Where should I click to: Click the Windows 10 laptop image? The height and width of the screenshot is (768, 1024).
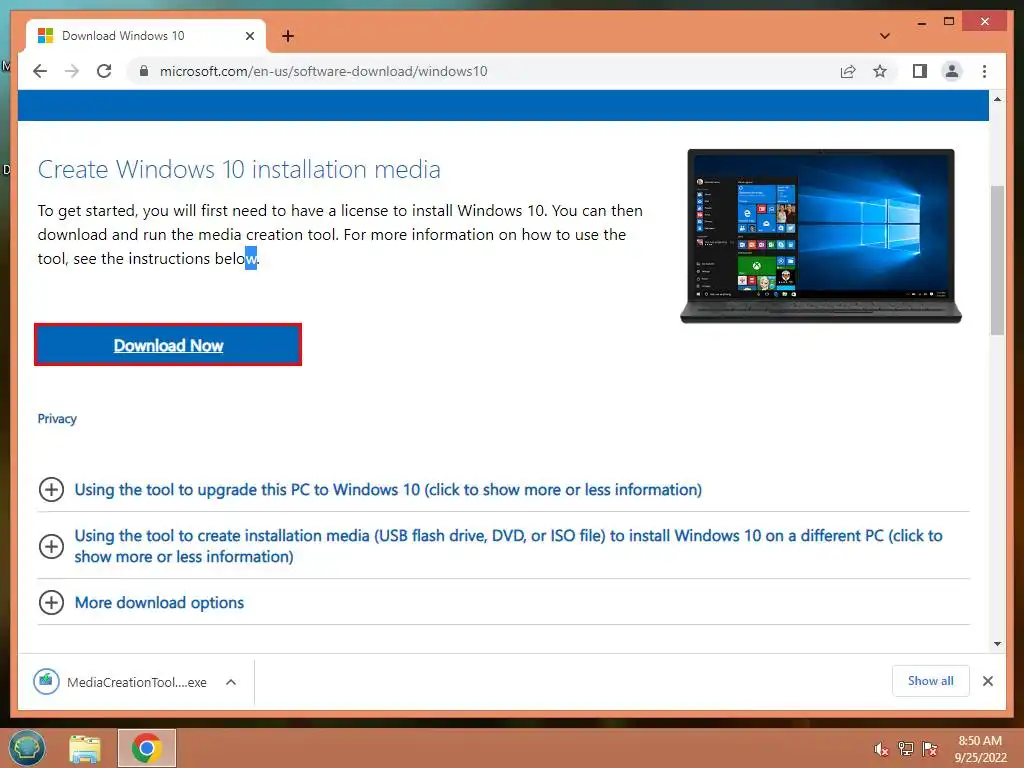(x=821, y=236)
